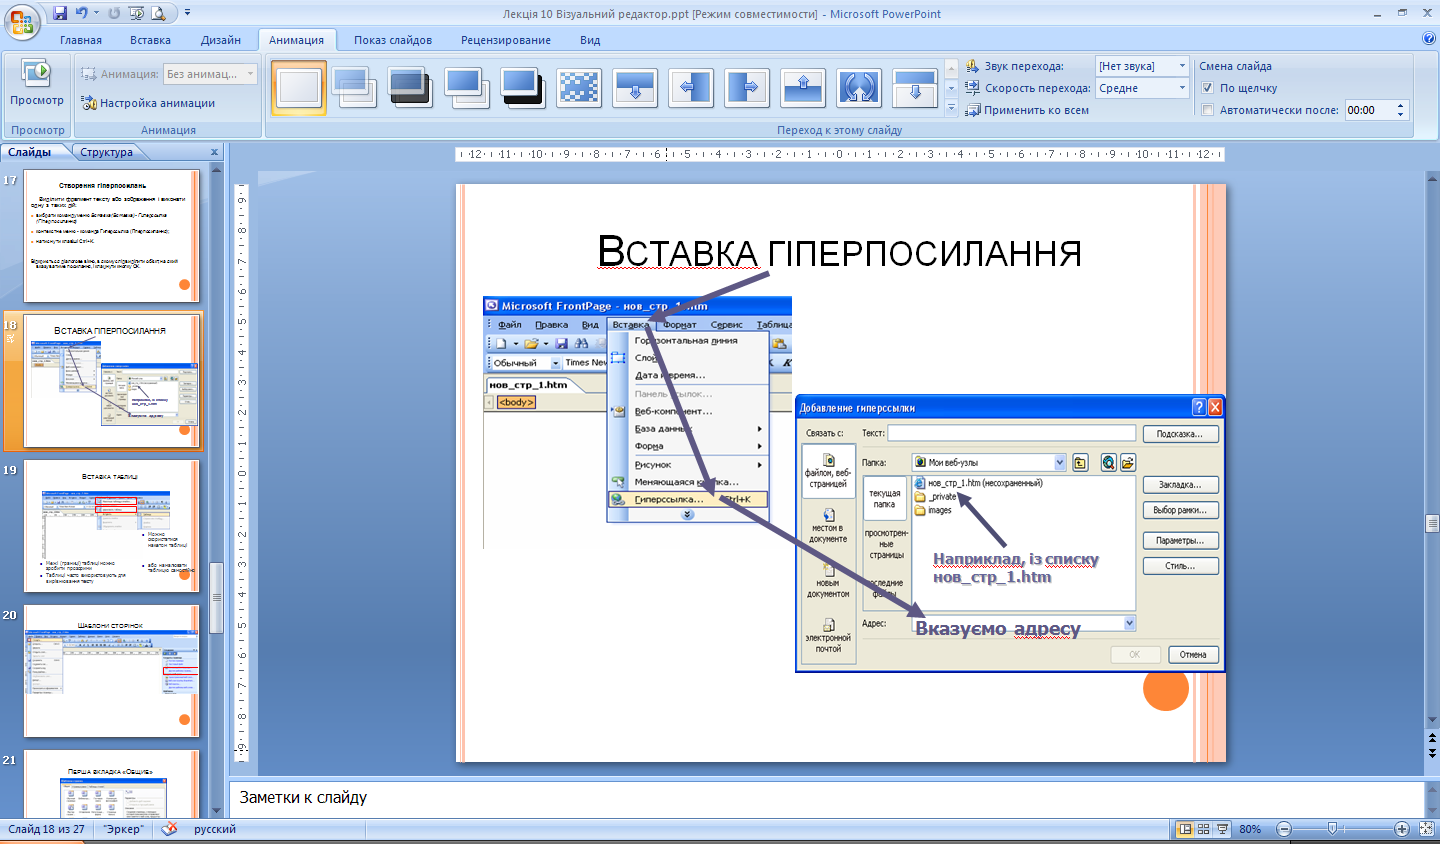This screenshot has width=1440, height=844.
Task: Open 'Звук перехода' sound dropdown
Action: (1181, 66)
